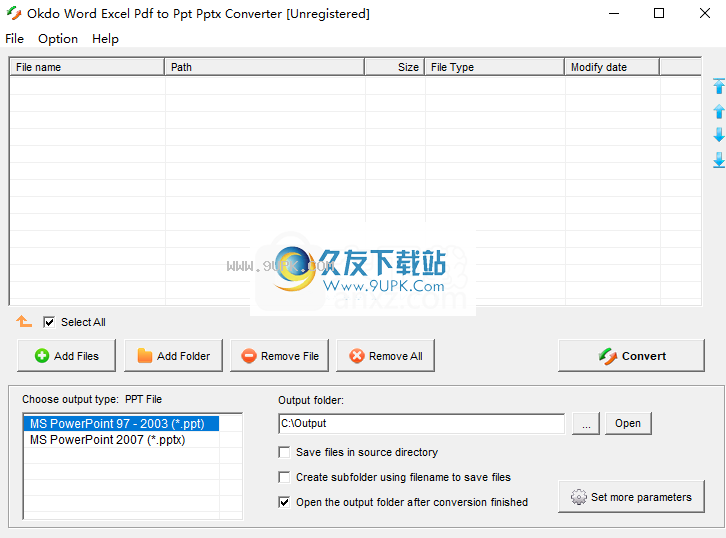
Task: Click the Okdo app logo in title bar
Action: 14,13
